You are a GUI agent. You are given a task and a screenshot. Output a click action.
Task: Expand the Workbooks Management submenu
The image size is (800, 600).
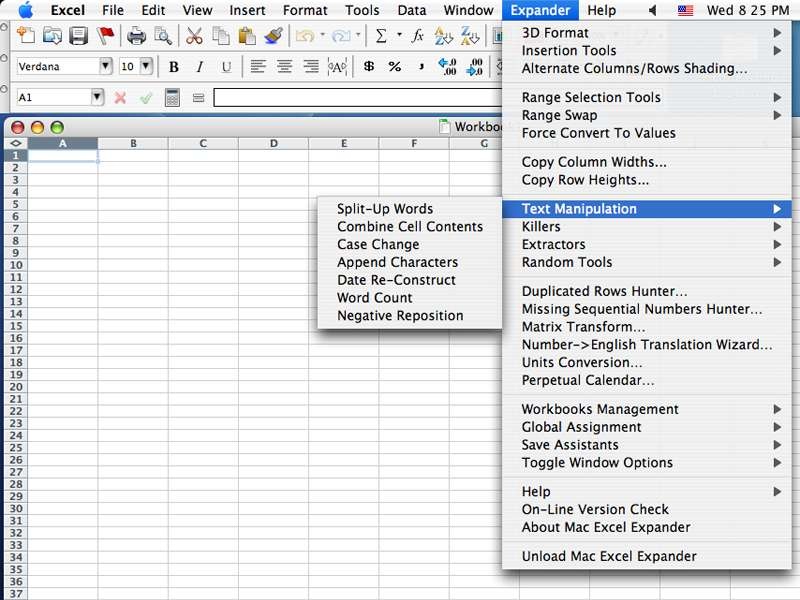(647, 409)
